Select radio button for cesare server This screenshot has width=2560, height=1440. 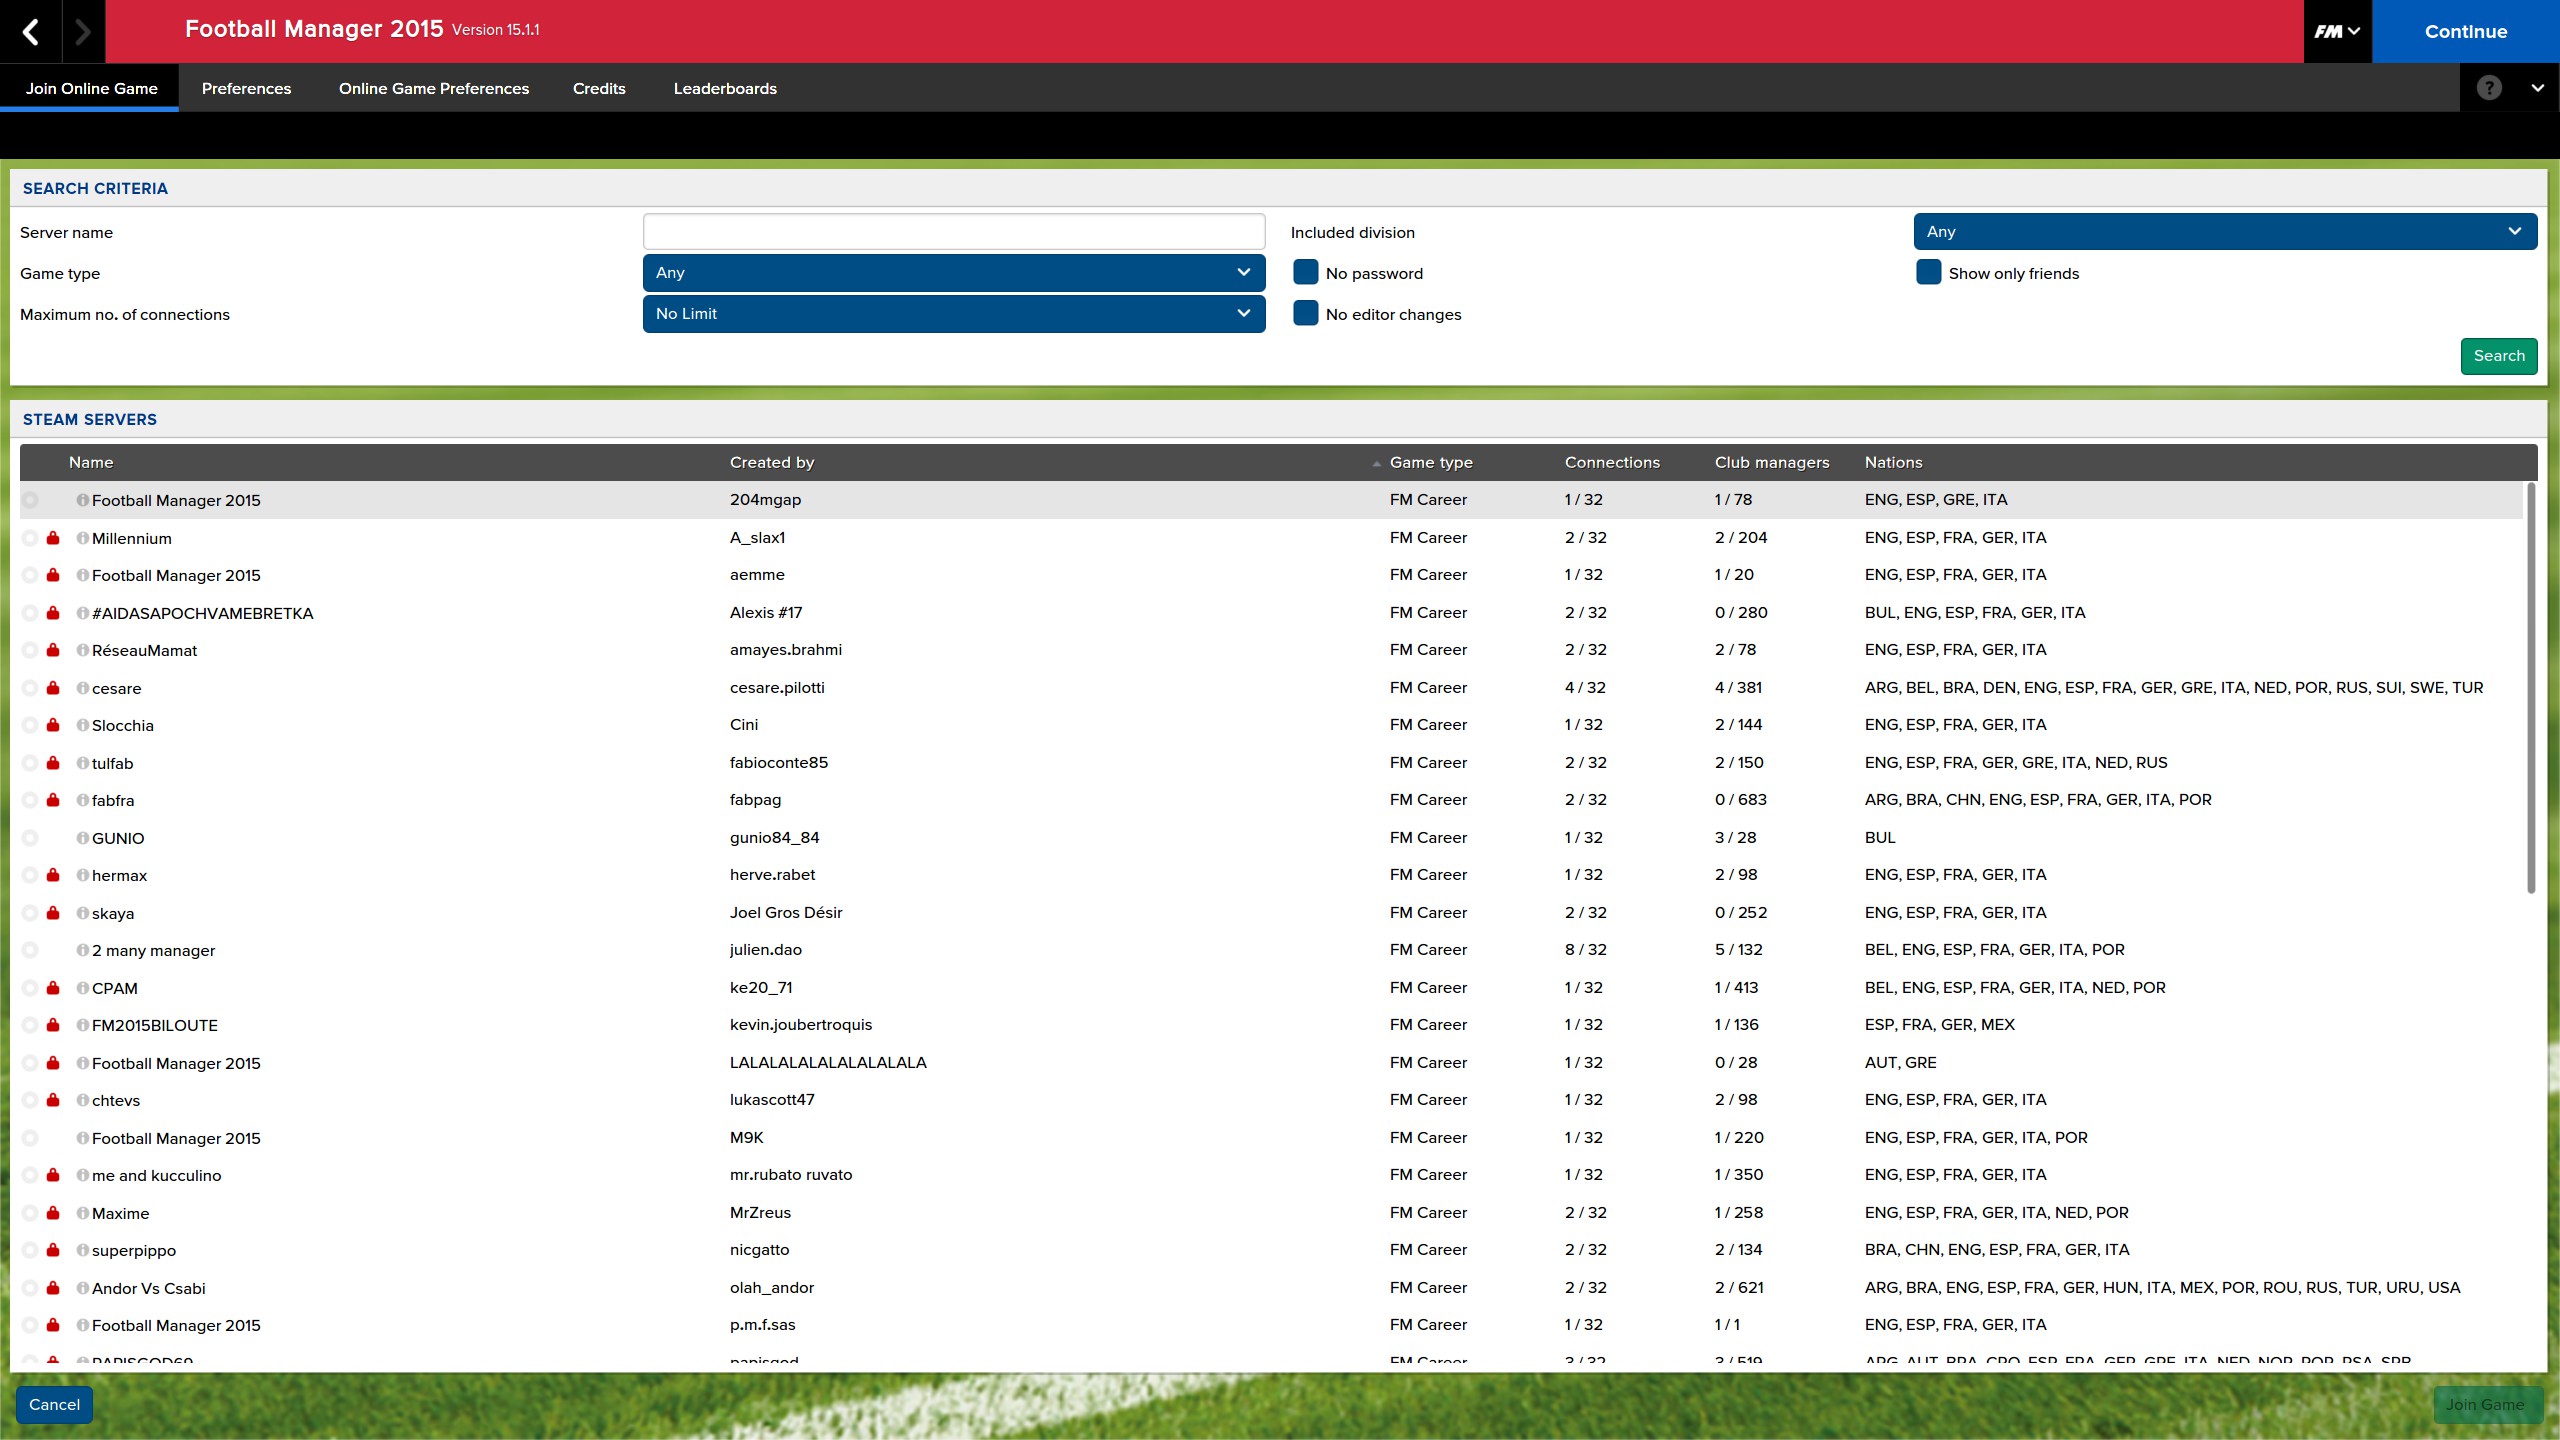[30, 688]
